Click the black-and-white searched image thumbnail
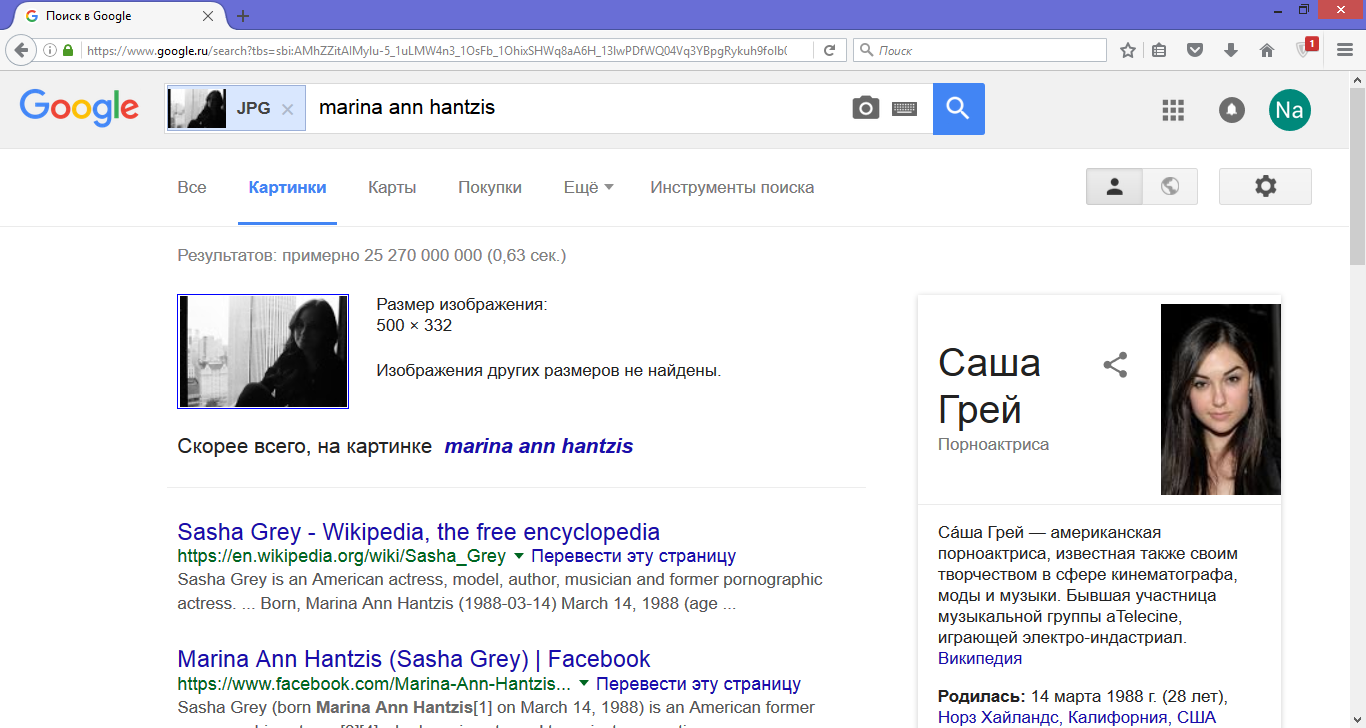 (x=263, y=351)
